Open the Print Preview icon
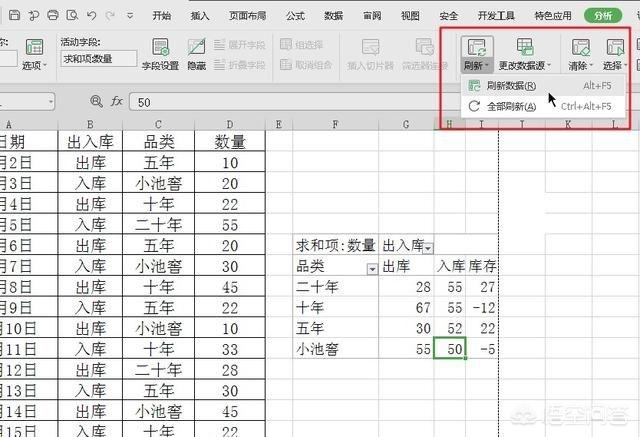The image size is (640, 437). pos(72,16)
